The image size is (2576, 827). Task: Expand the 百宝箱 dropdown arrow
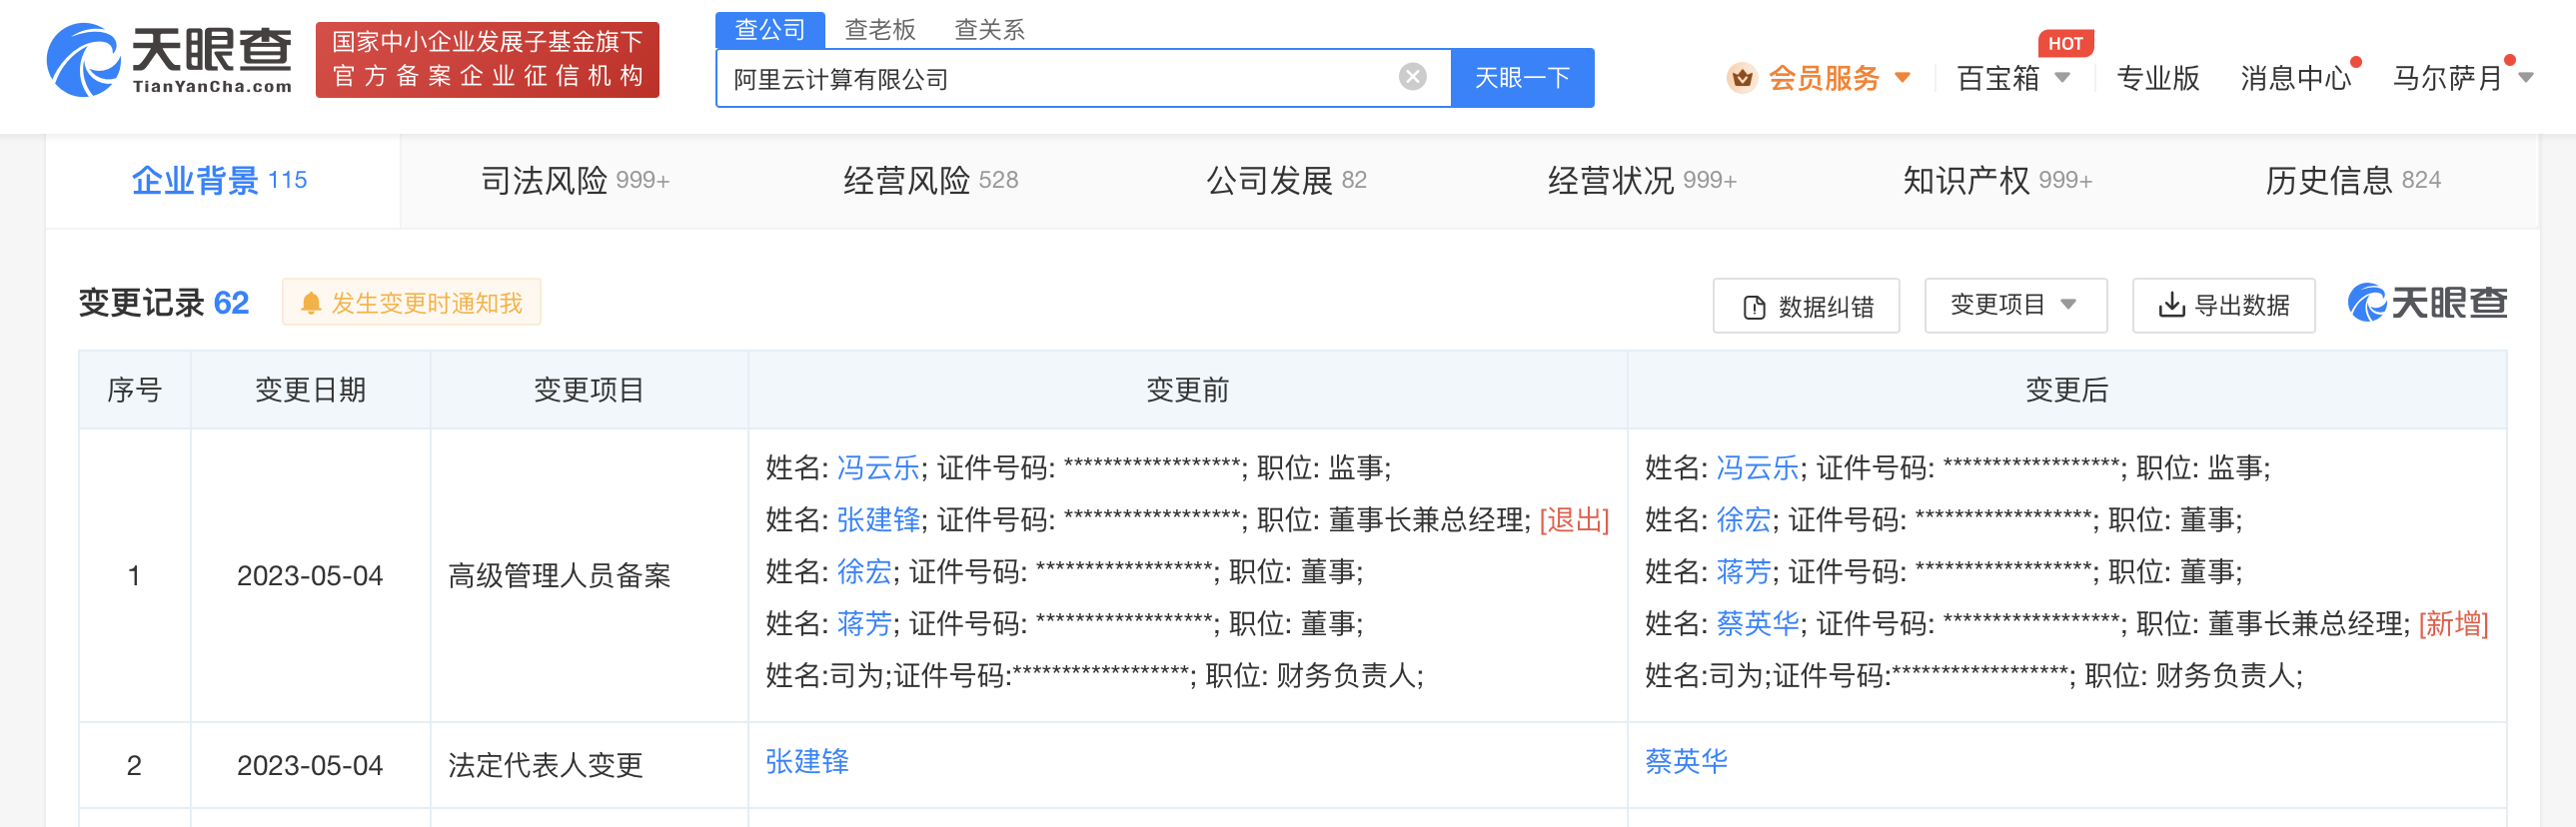pos(2062,78)
